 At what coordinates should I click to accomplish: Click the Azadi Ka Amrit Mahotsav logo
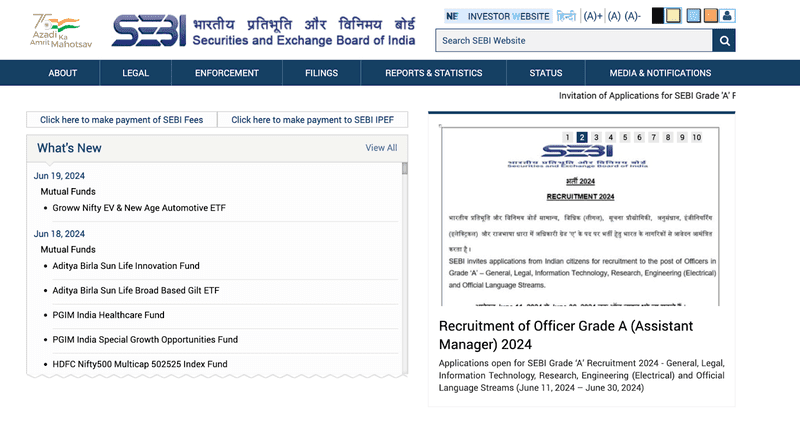pos(60,31)
